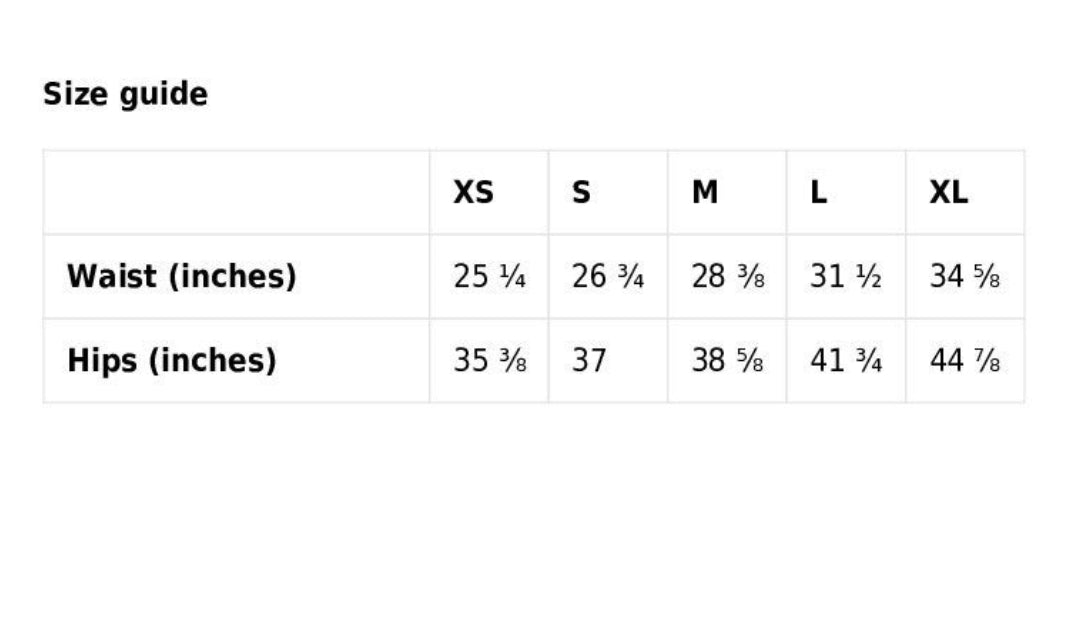The height and width of the screenshot is (633, 1080).
Task: Select the L size column header
Action: pos(818,192)
